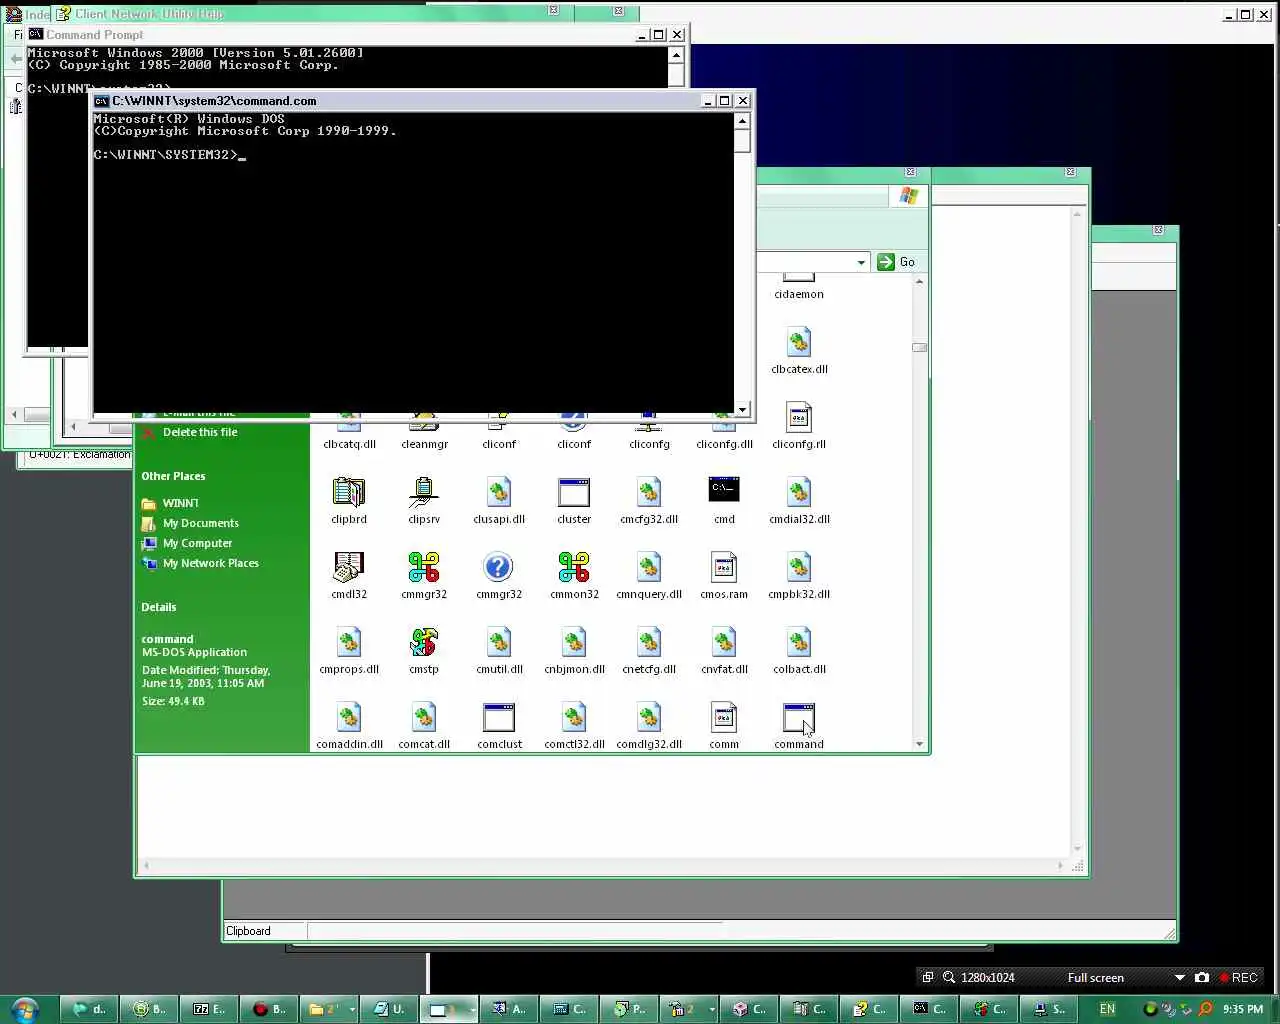Select the cnetcfg.dll file icon
Image resolution: width=1280 pixels, height=1024 pixels.
click(649, 641)
